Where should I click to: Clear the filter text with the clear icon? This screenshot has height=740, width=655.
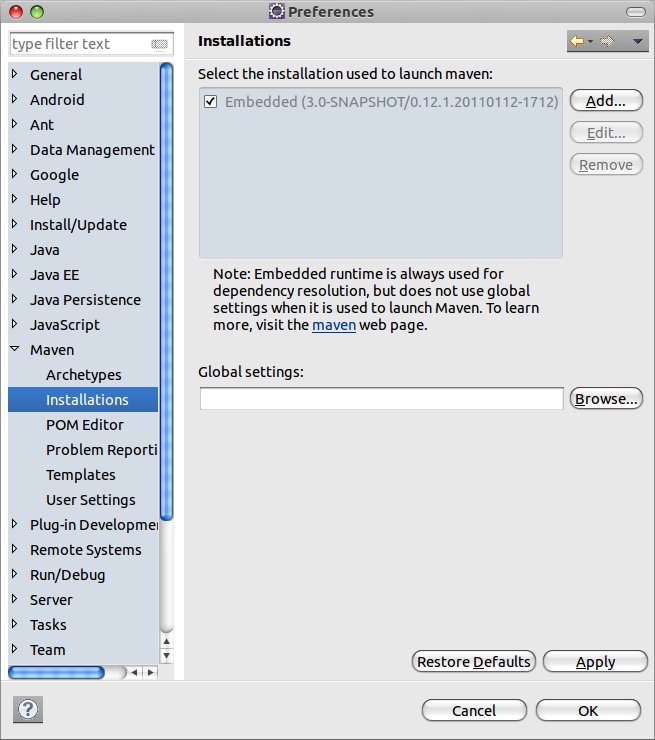point(160,44)
